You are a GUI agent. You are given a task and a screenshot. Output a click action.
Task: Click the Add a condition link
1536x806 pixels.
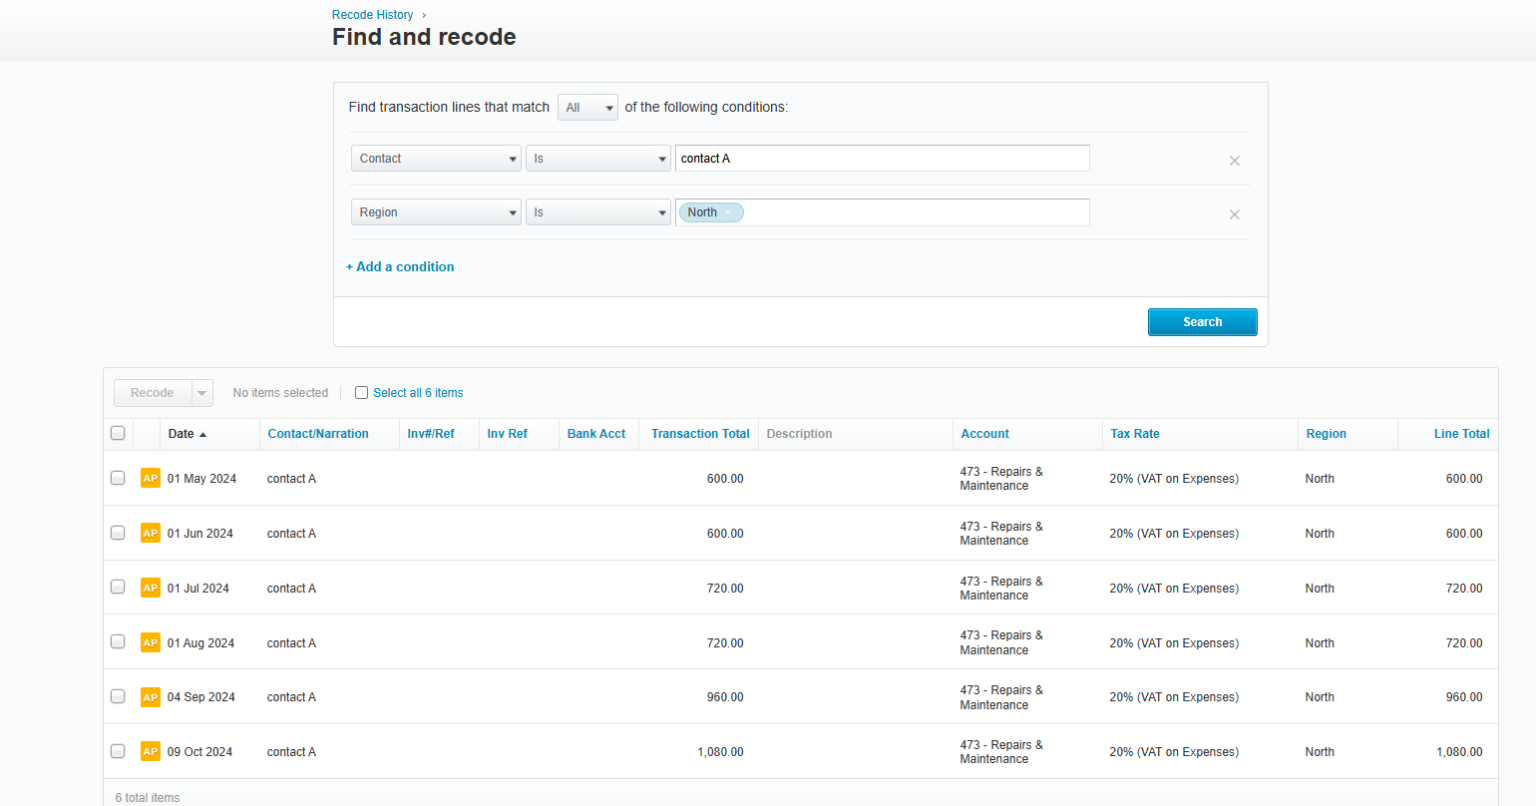[x=400, y=266]
